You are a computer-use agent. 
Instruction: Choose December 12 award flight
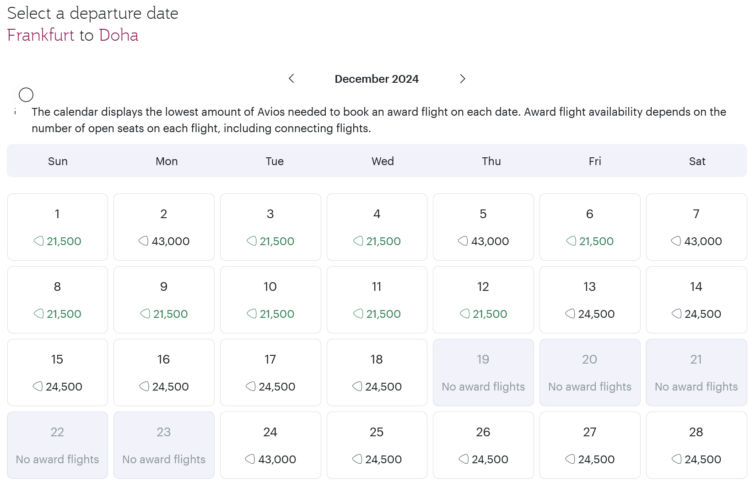pos(483,300)
